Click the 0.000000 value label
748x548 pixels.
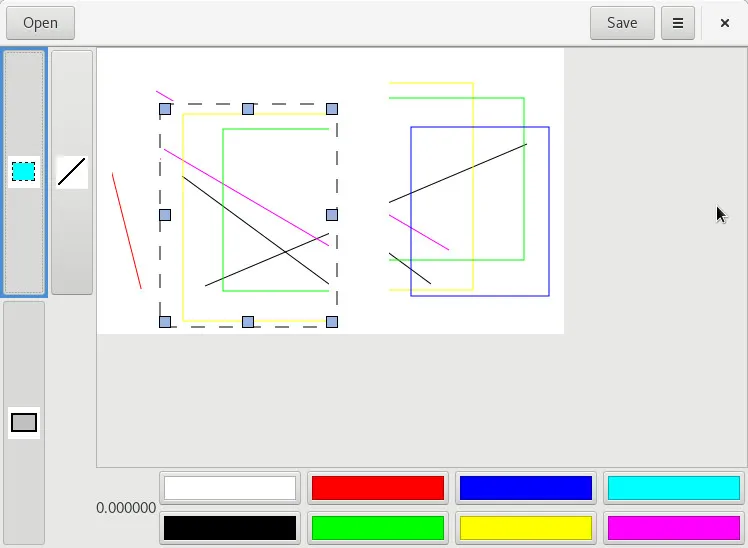pos(126,508)
